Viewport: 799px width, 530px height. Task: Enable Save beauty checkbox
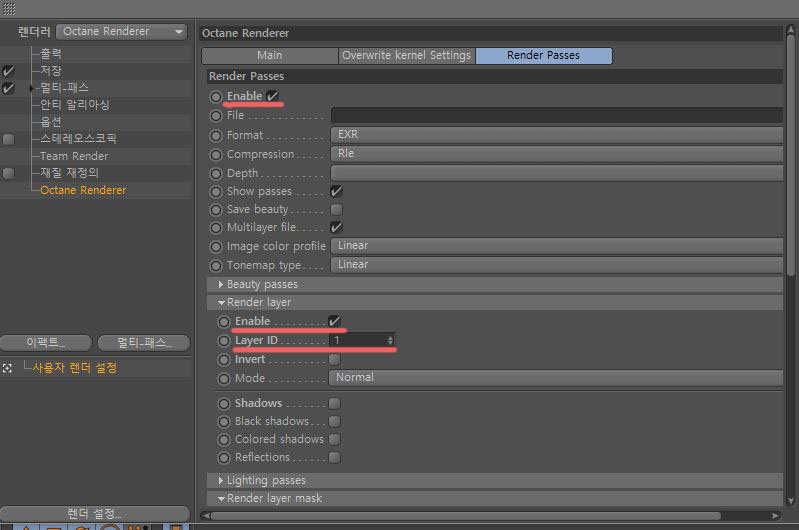[336, 209]
